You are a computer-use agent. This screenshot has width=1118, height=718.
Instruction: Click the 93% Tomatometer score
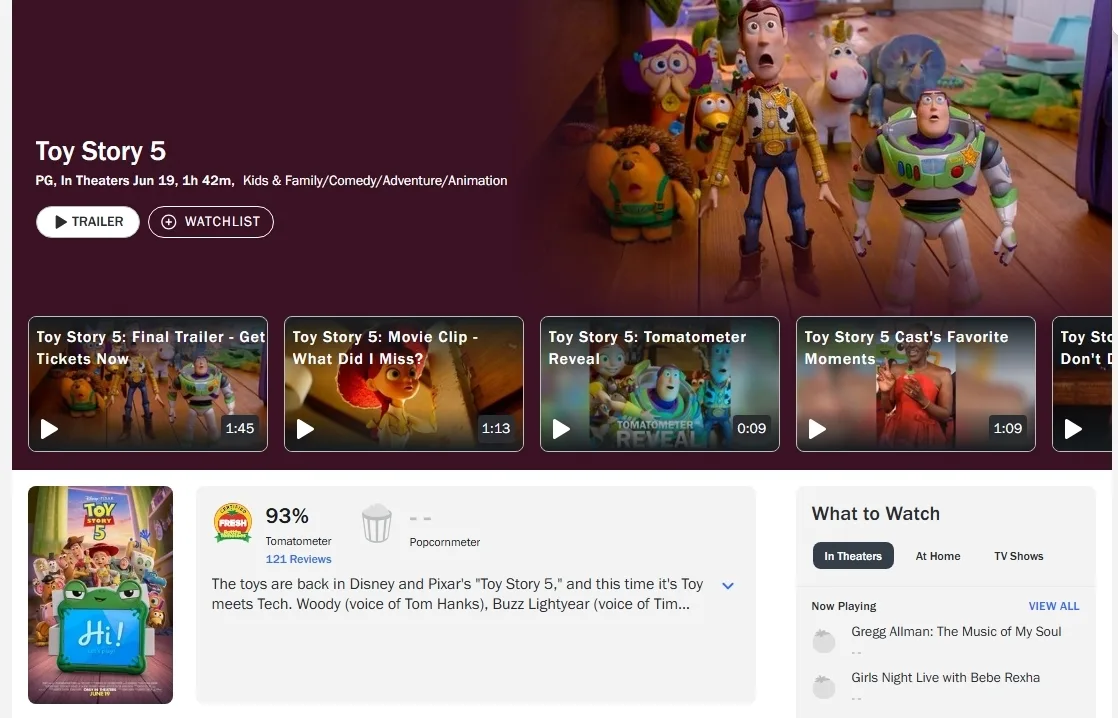287,516
